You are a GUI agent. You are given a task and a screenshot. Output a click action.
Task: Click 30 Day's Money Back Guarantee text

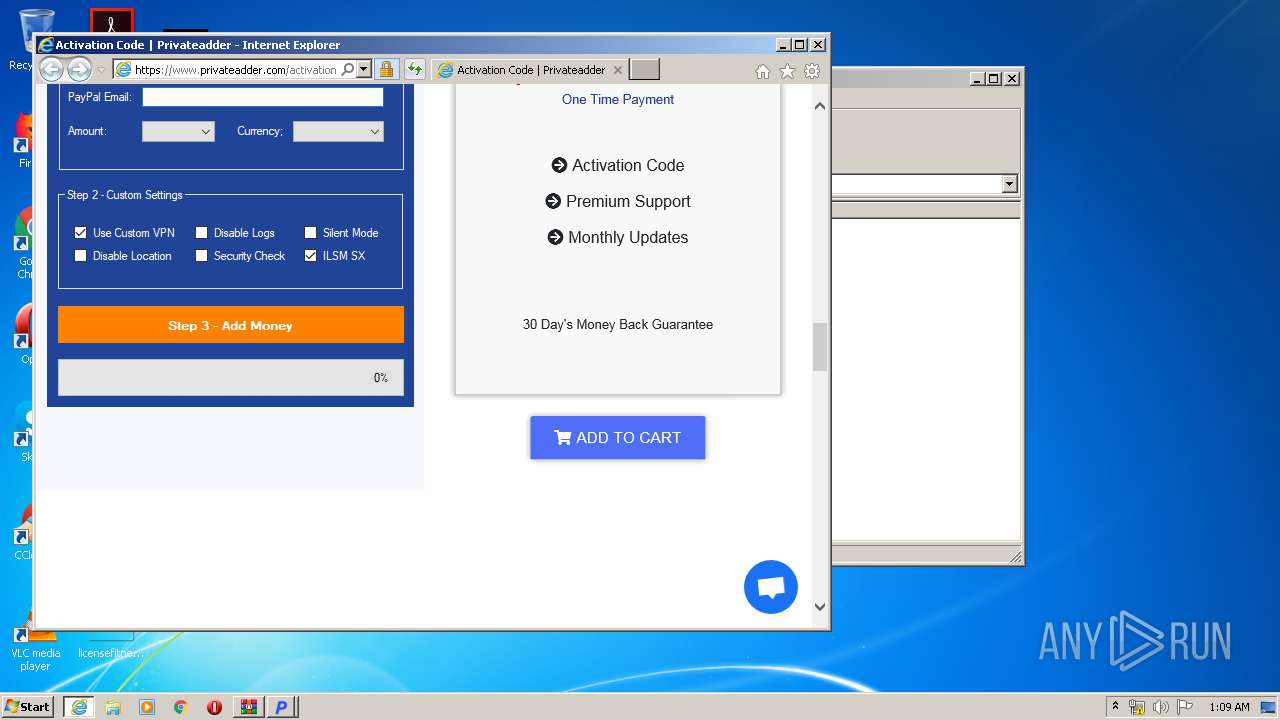(x=618, y=324)
